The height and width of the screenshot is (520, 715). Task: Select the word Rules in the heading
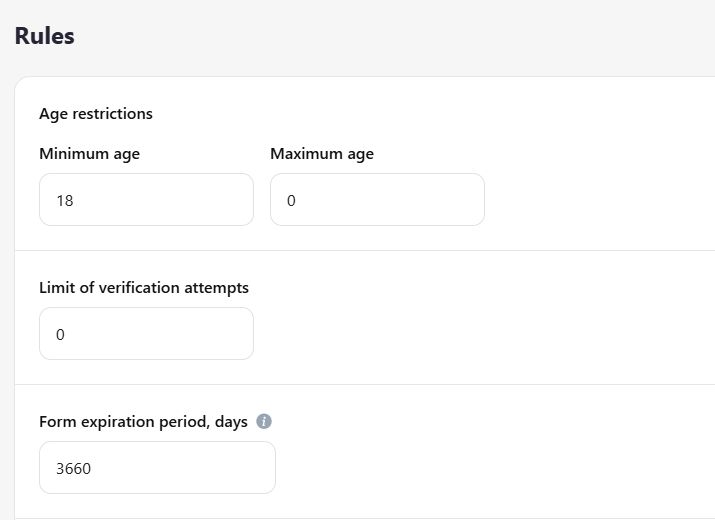click(x=44, y=36)
